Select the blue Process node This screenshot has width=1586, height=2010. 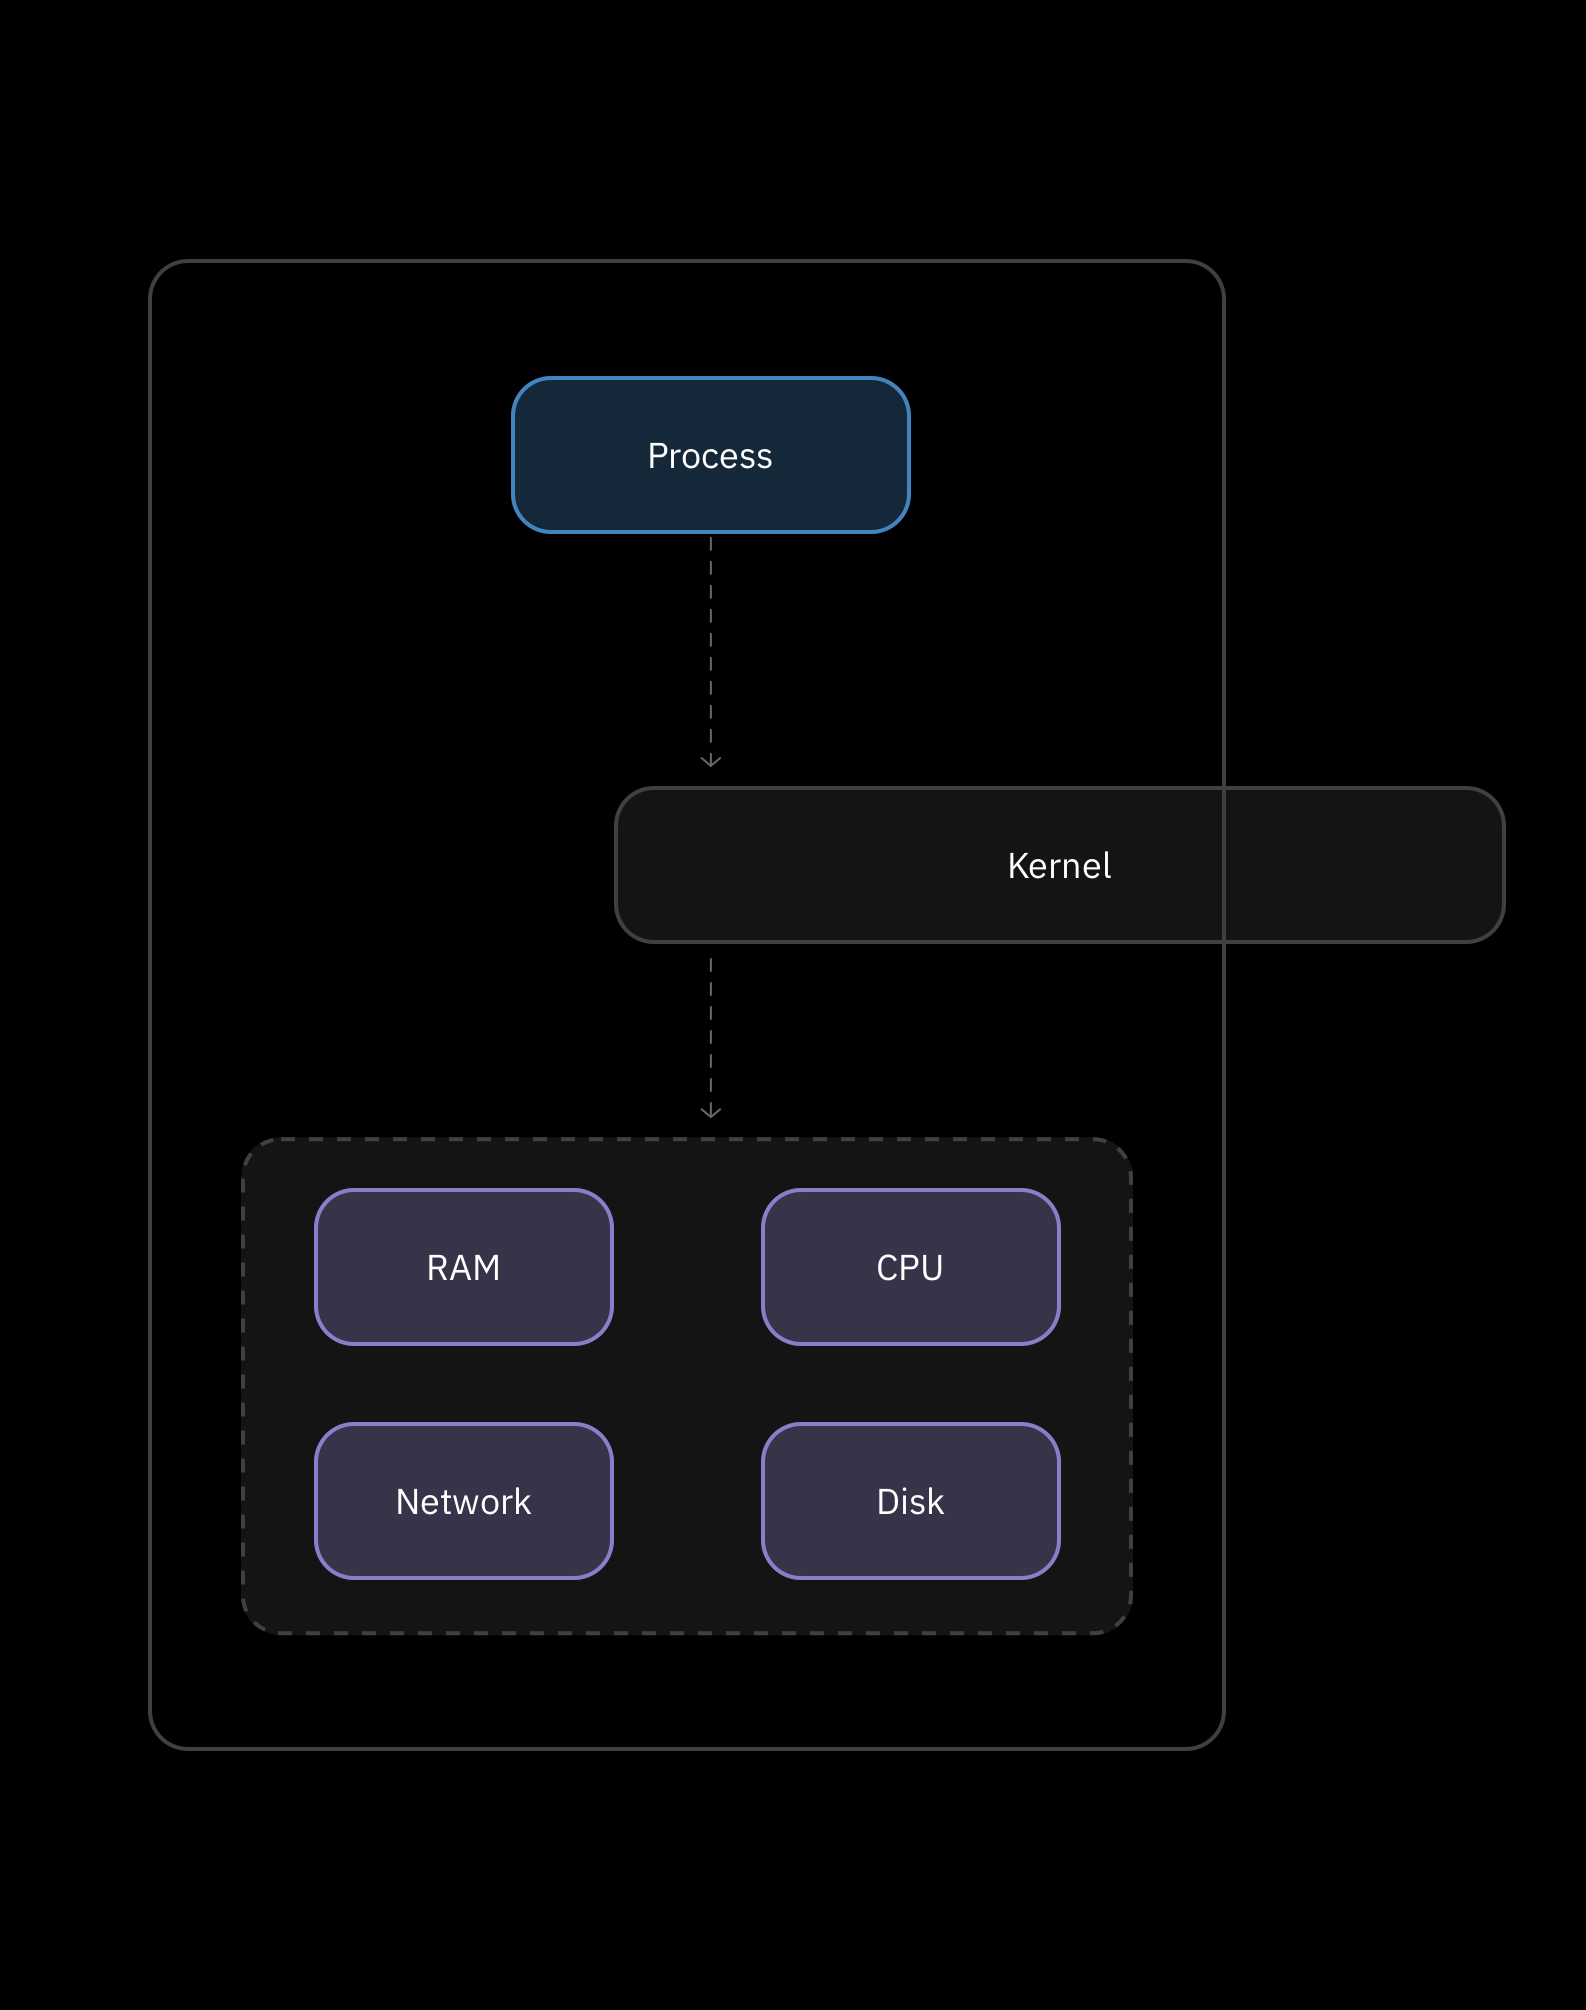(710, 455)
